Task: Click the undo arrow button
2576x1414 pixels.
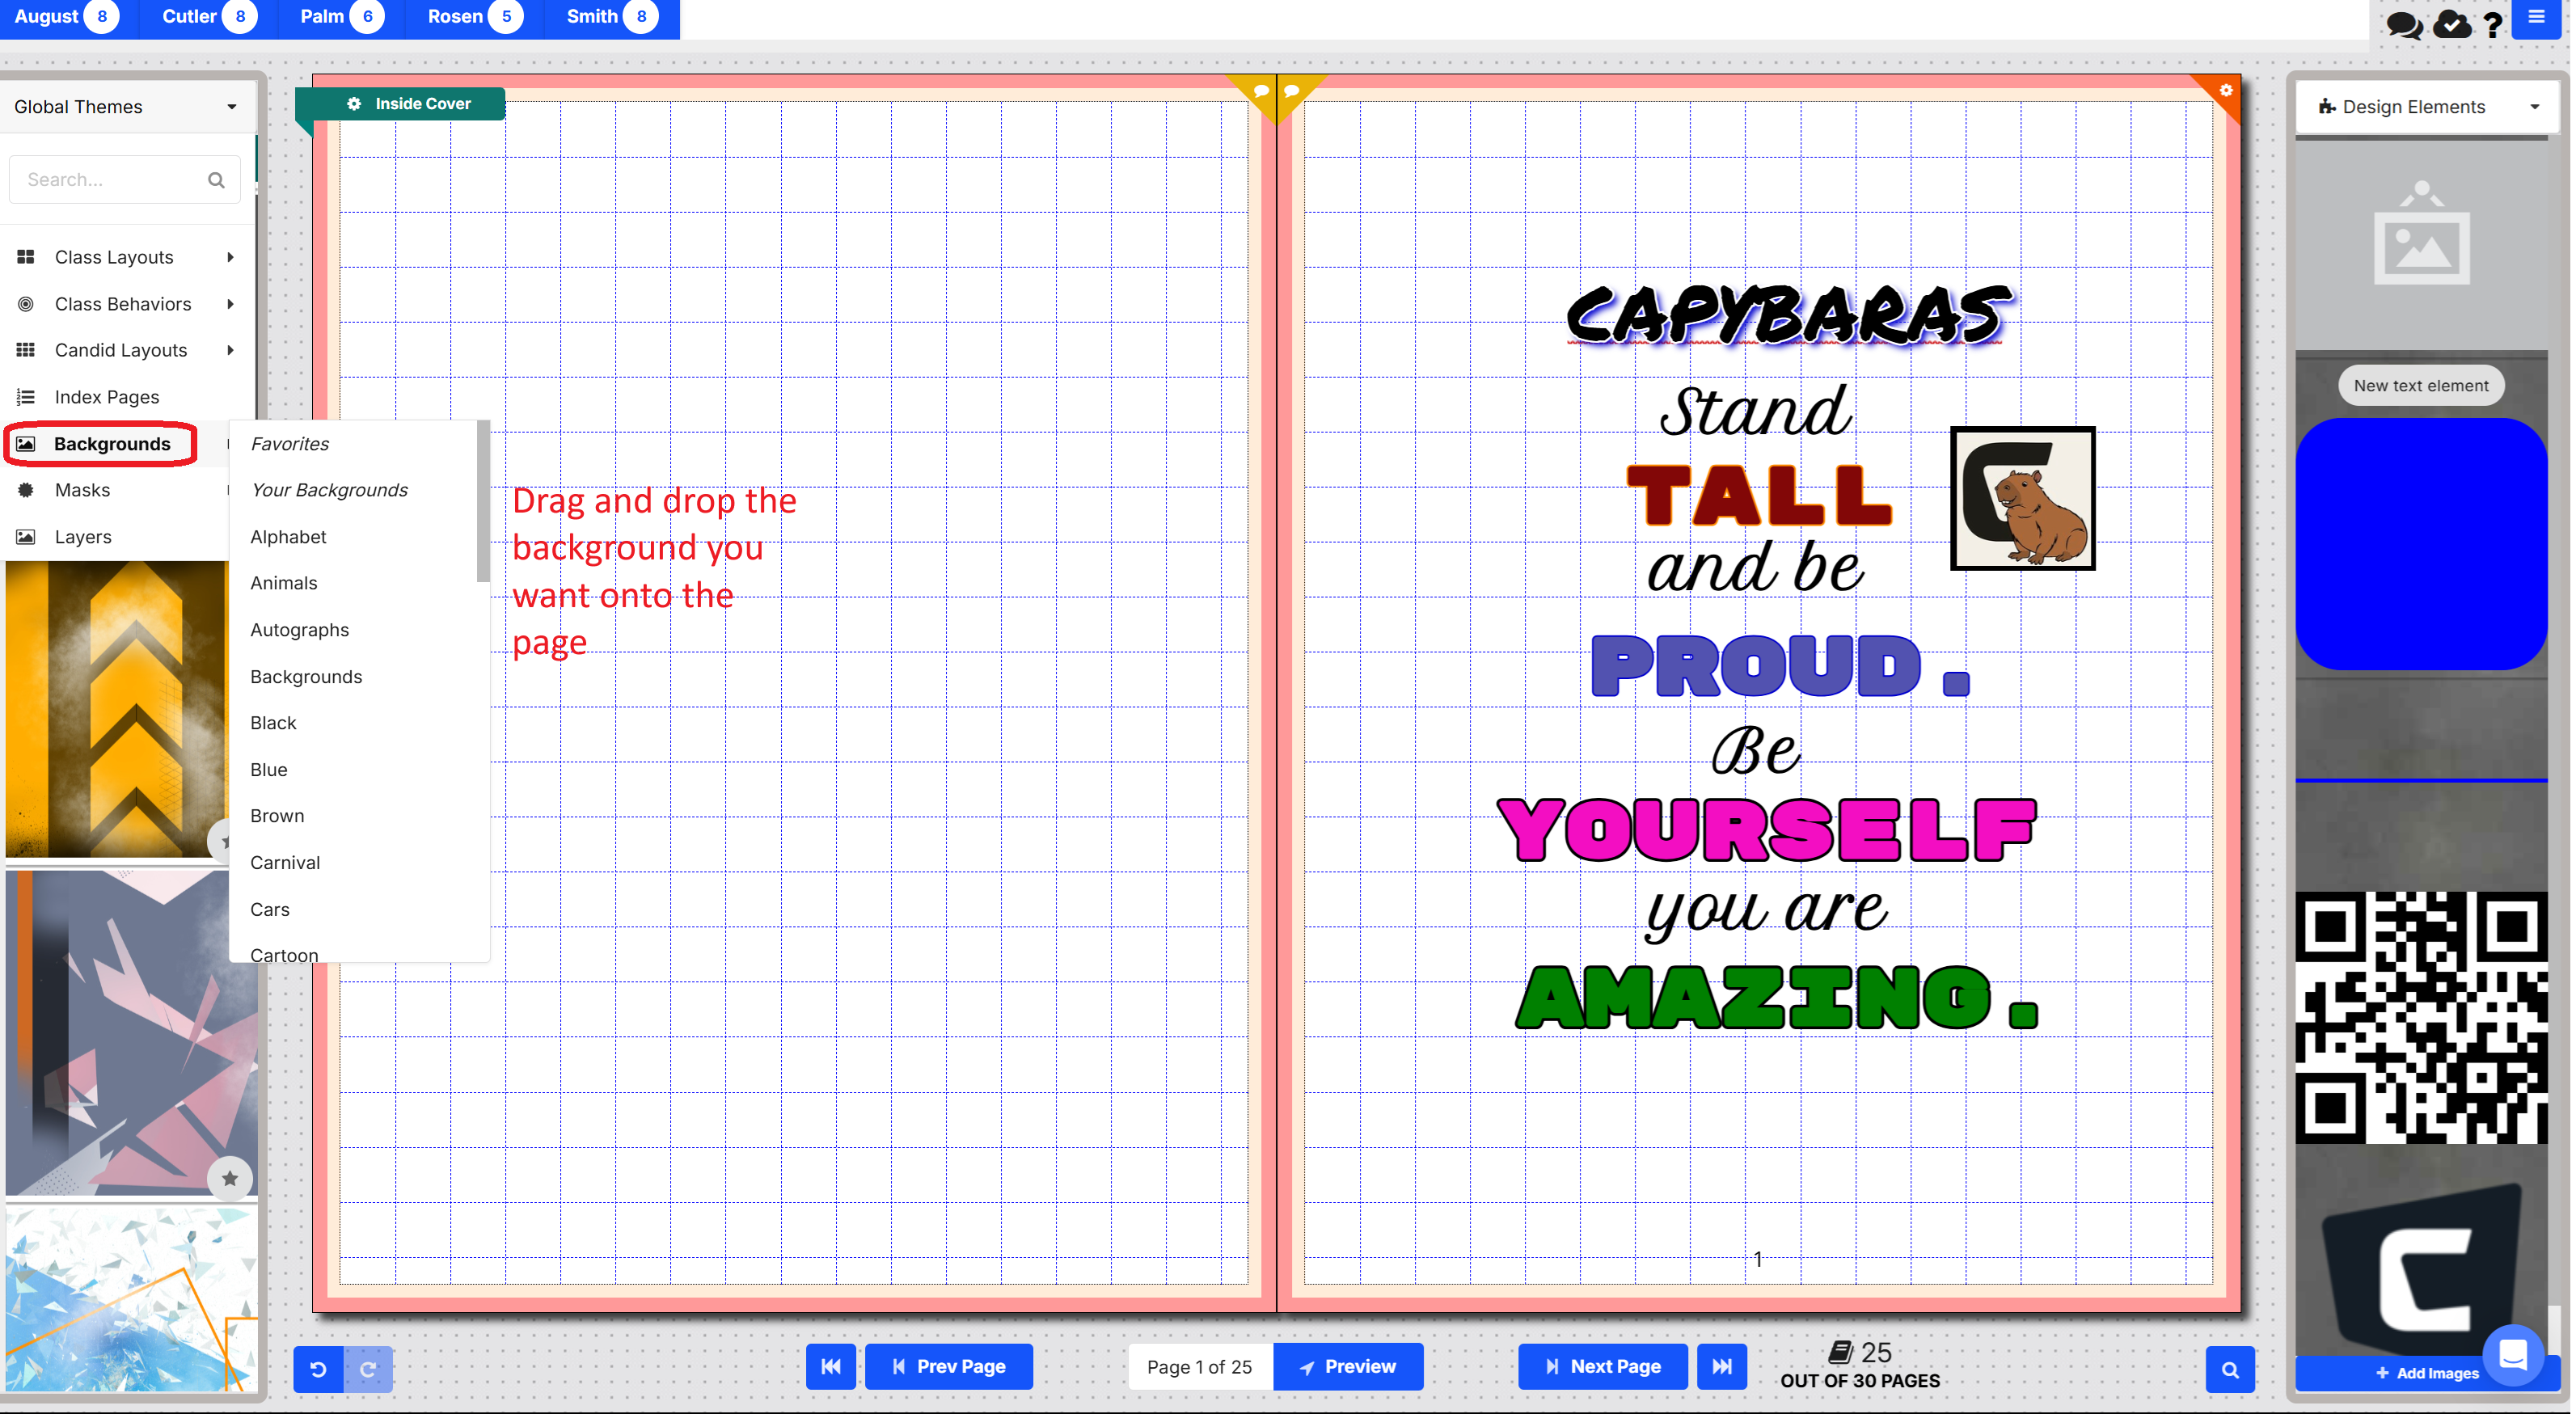Action: pyautogui.click(x=318, y=1369)
